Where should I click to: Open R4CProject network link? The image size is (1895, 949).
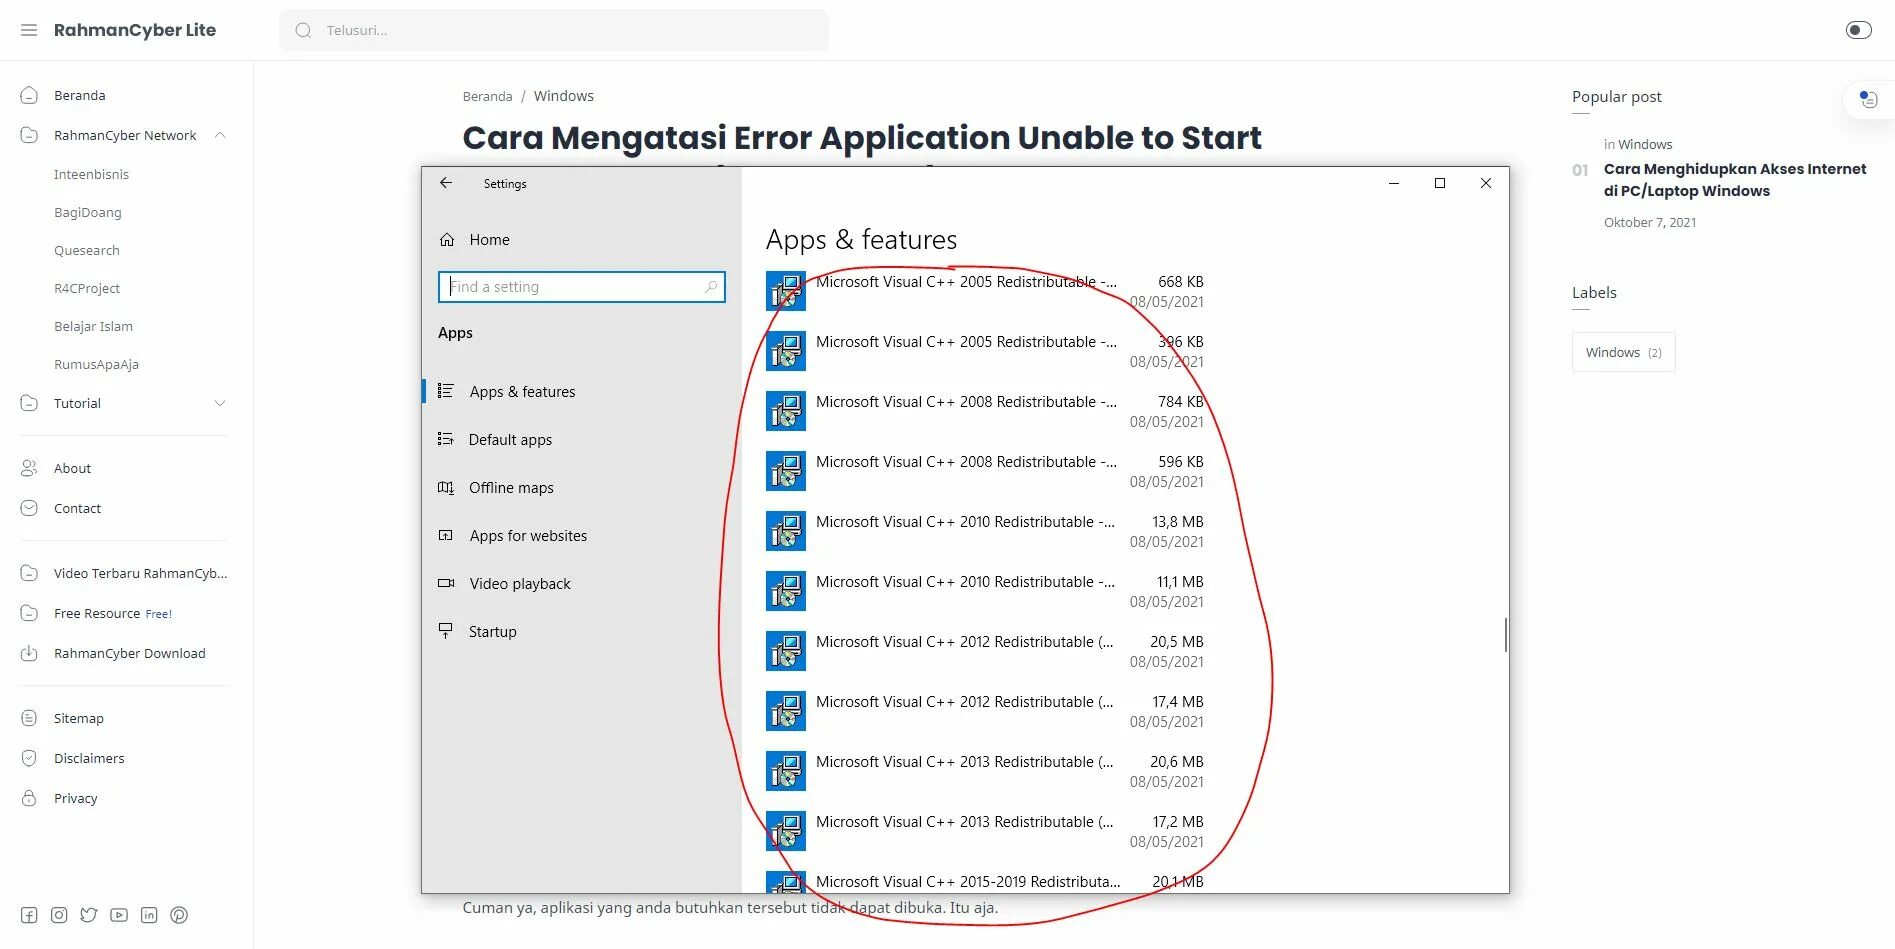(x=87, y=288)
